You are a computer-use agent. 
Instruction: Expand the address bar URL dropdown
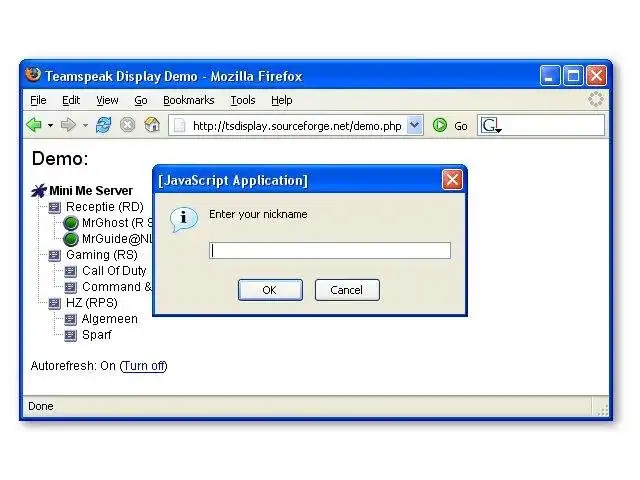(415, 125)
